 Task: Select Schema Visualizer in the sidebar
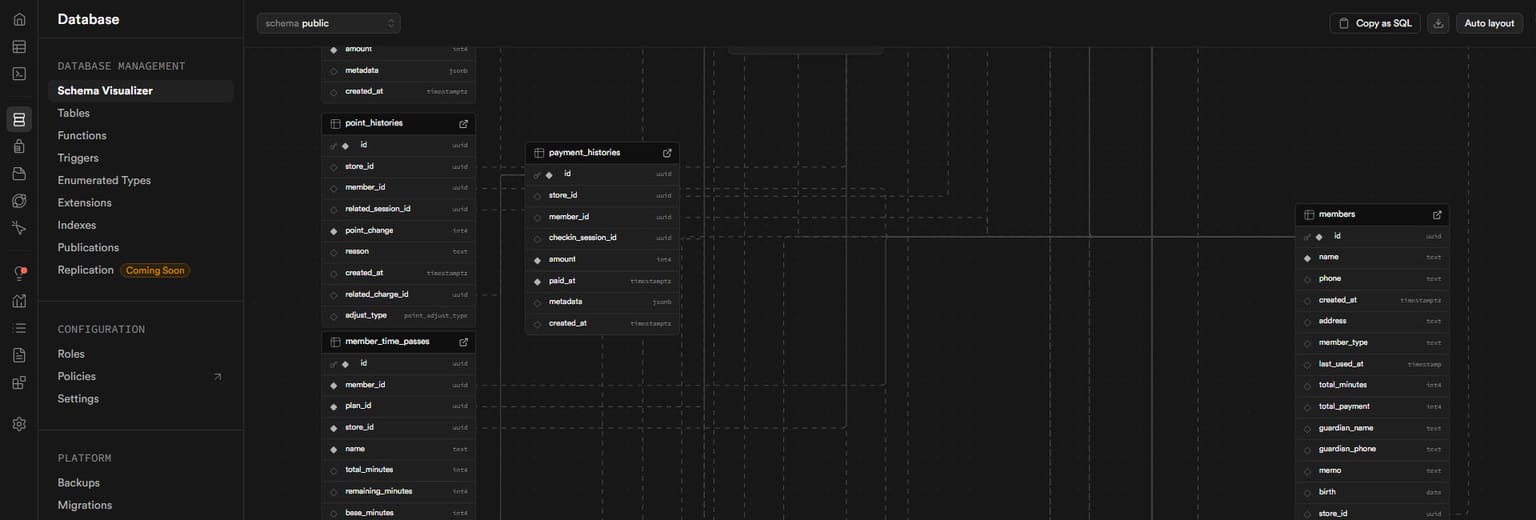140,91
